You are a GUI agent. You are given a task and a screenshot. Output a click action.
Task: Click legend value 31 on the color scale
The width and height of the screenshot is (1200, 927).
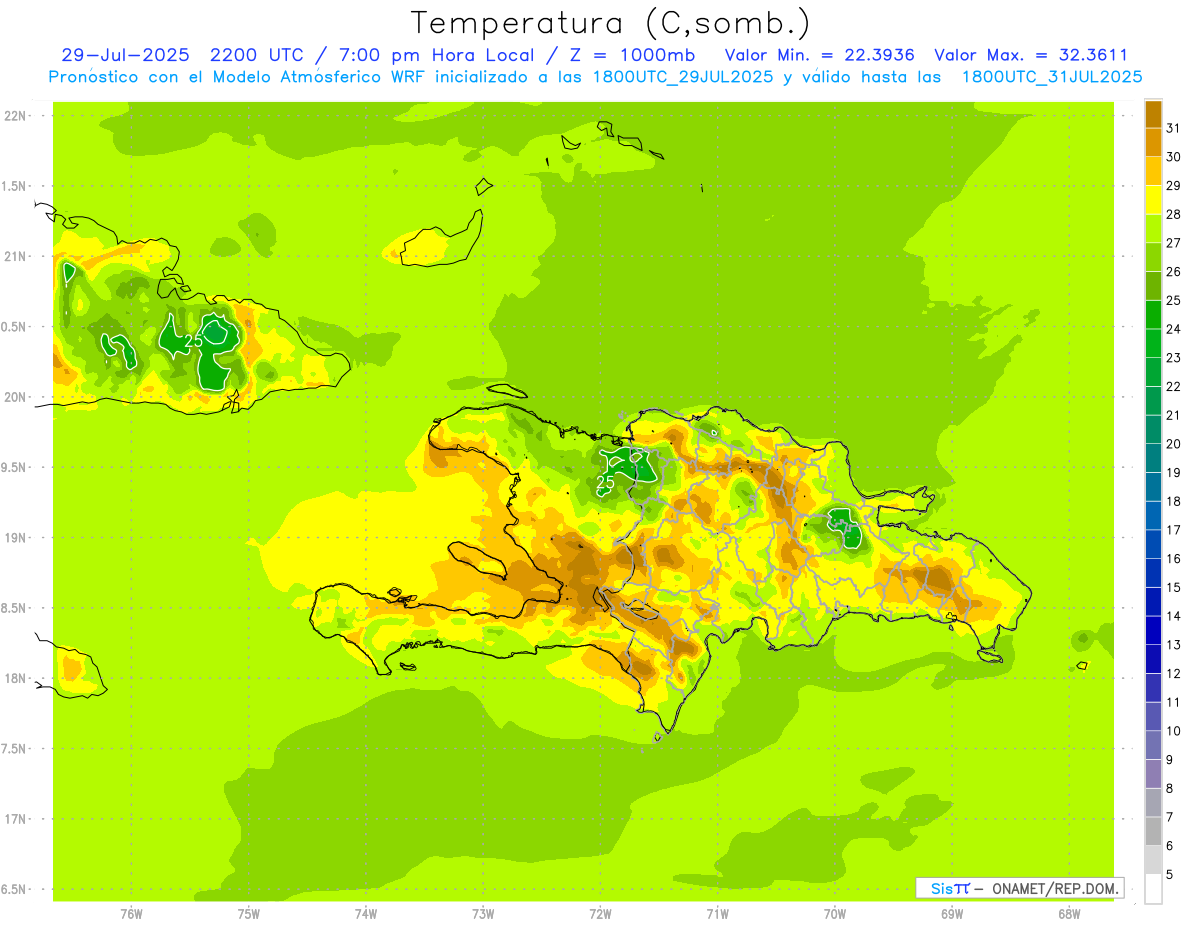tap(1174, 128)
